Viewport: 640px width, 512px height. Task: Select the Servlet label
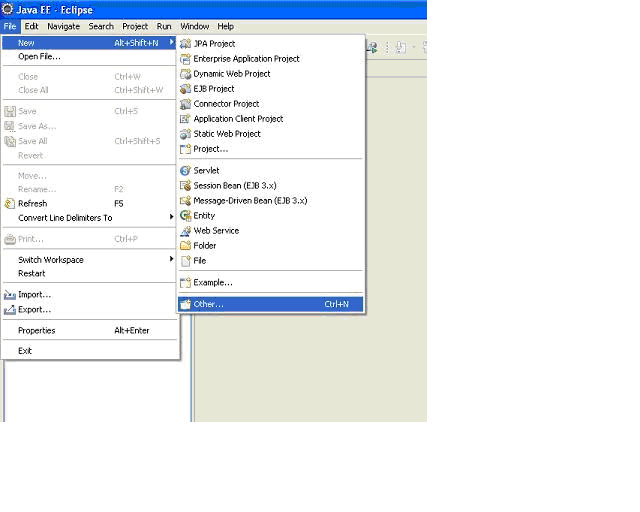[207, 171]
